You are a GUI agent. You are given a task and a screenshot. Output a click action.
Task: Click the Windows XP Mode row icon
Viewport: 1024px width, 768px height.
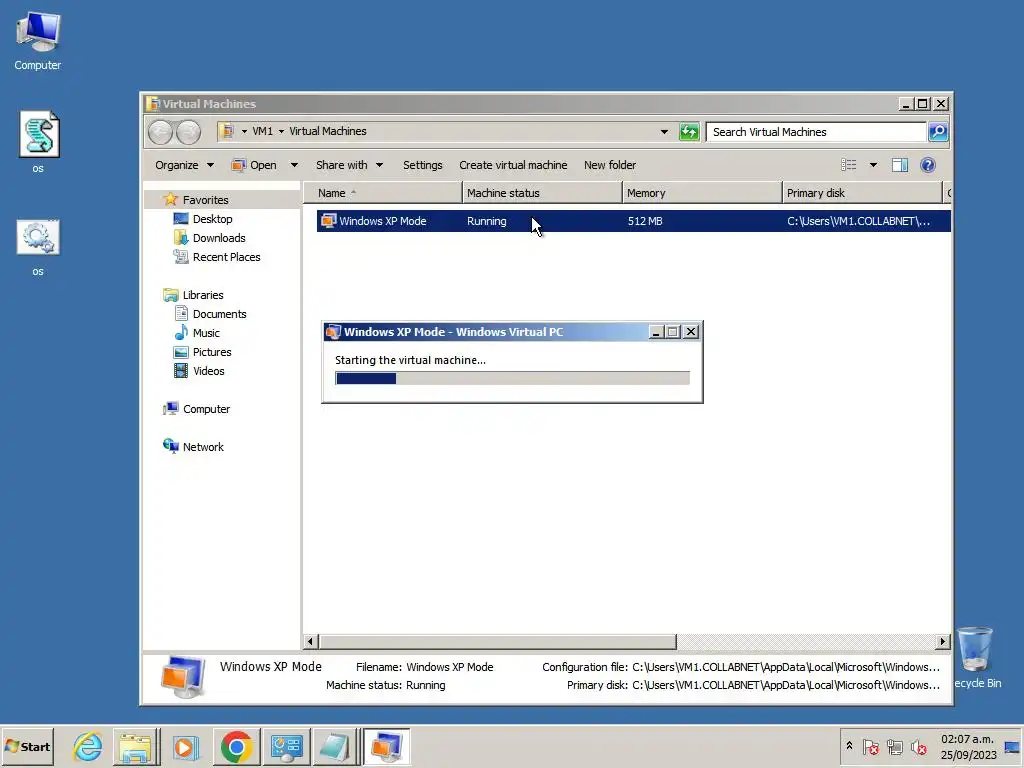pos(328,221)
